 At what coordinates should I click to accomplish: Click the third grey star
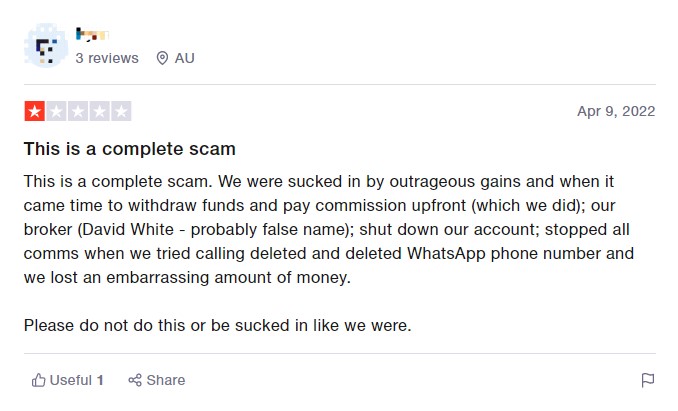click(78, 111)
